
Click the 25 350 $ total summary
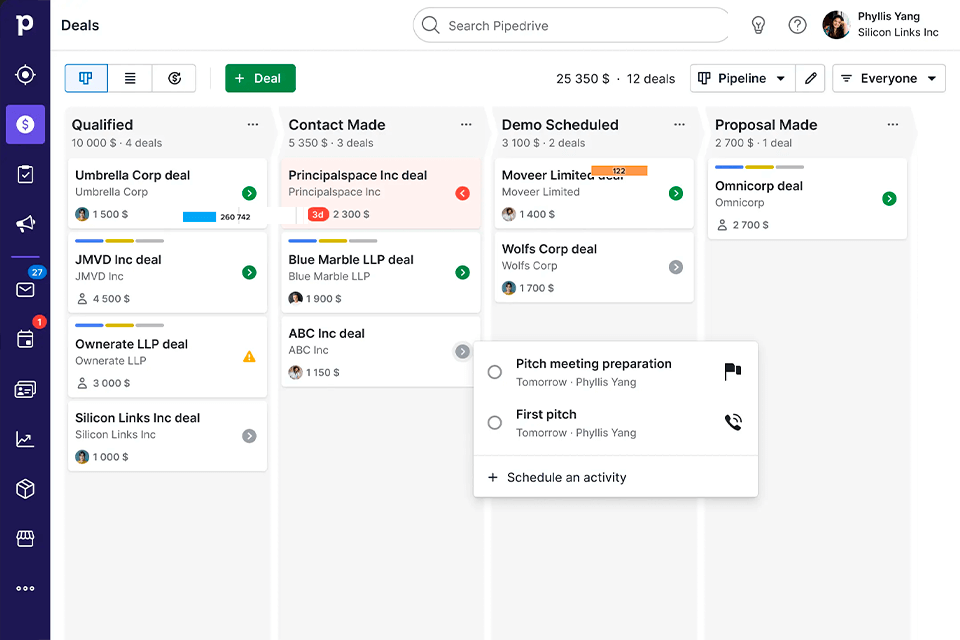tap(582, 79)
